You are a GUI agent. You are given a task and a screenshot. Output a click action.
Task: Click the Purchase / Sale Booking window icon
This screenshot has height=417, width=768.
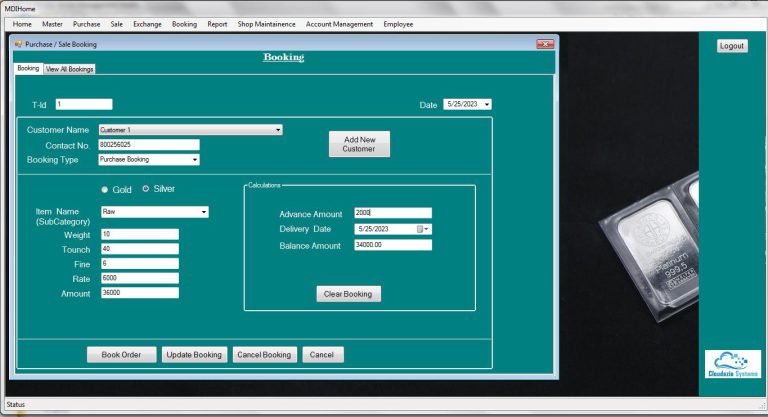click(x=18, y=44)
